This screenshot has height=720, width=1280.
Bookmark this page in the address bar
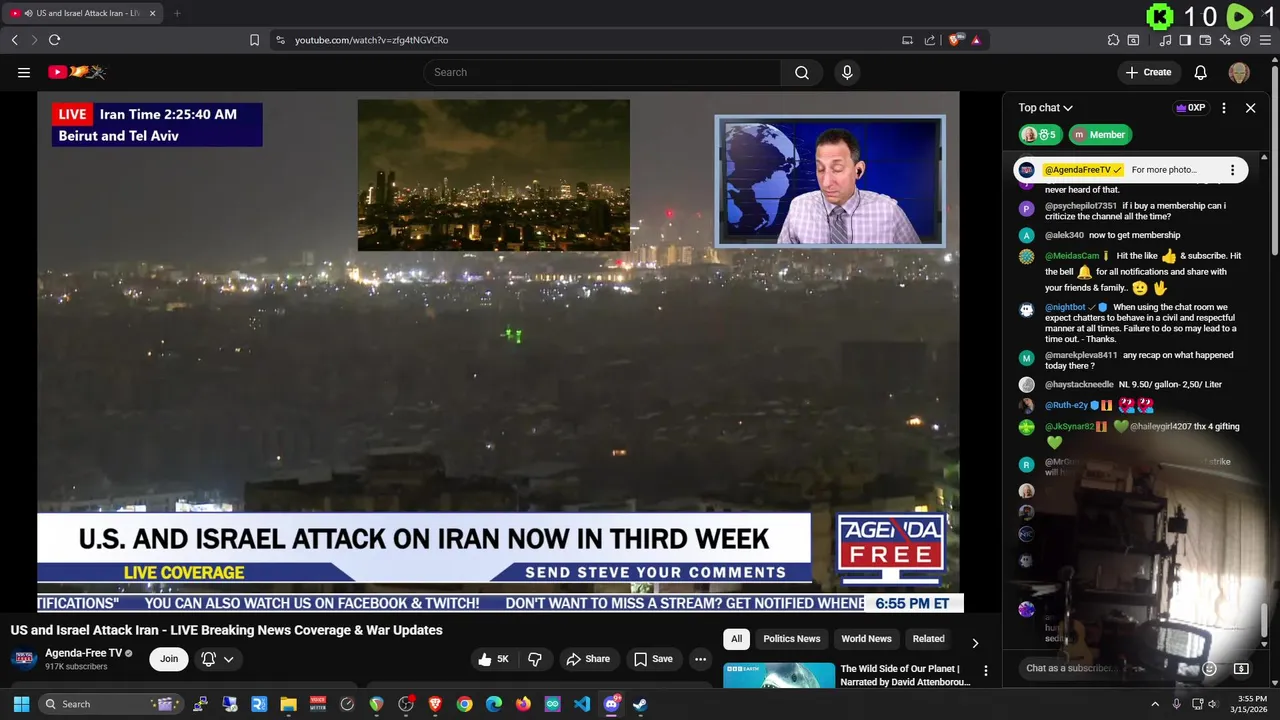[x=254, y=40]
